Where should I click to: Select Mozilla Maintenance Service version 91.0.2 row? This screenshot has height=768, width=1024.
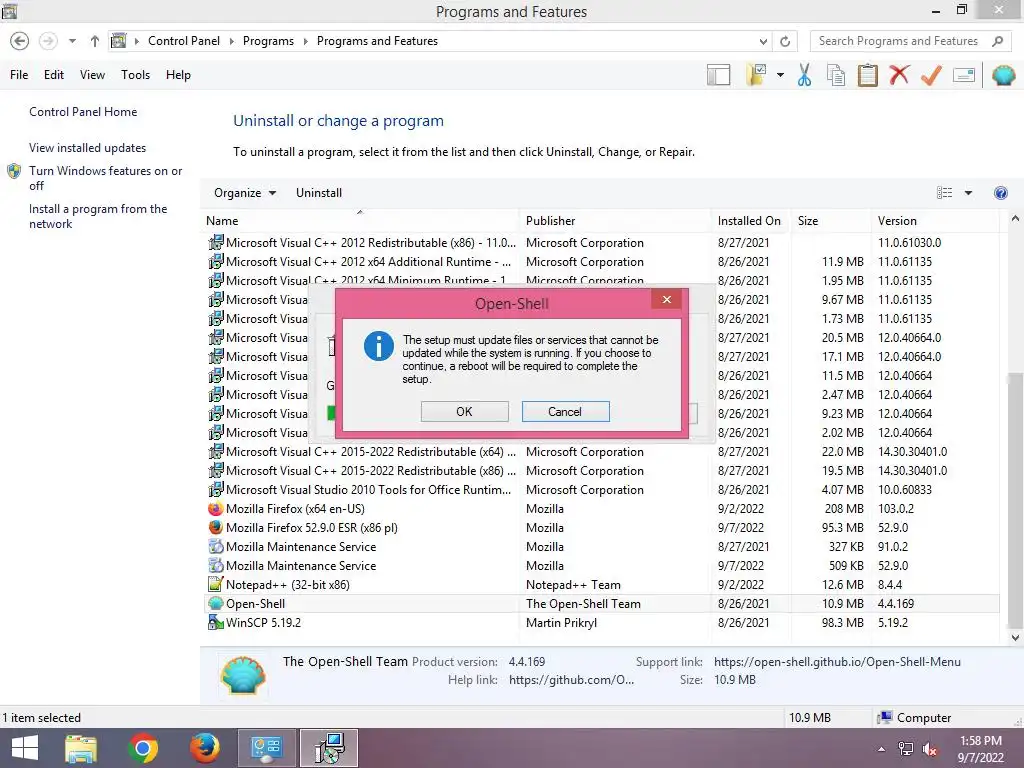click(x=601, y=547)
